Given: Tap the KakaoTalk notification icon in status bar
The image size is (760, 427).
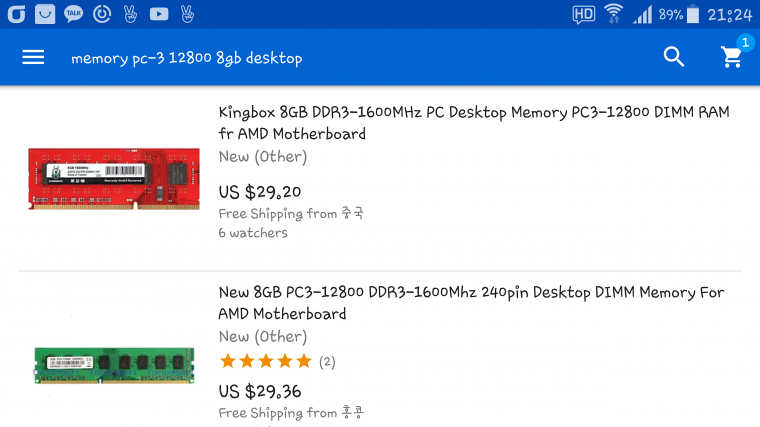Looking at the screenshot, I should (x=74, y=14).
